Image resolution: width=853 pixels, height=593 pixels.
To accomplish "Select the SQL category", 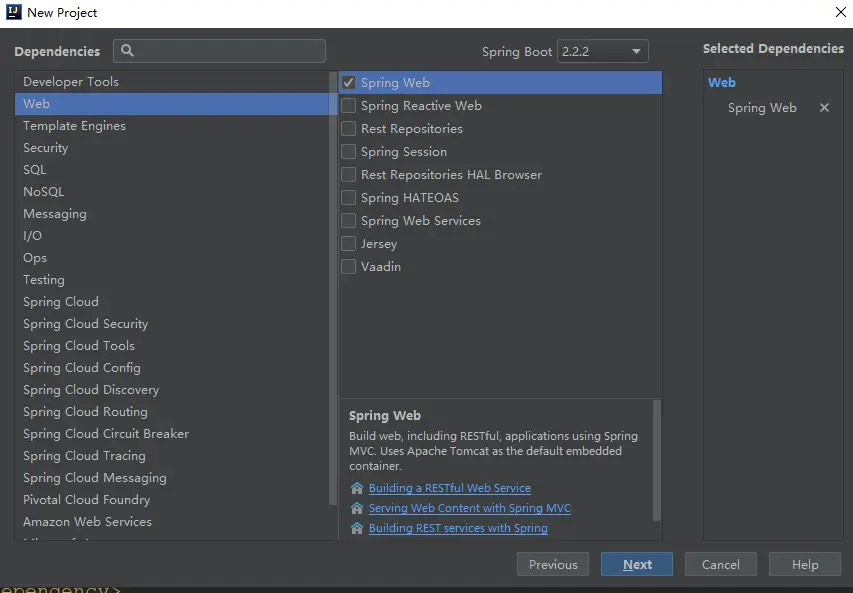I will pyautogui.click(x=172, y=170).
